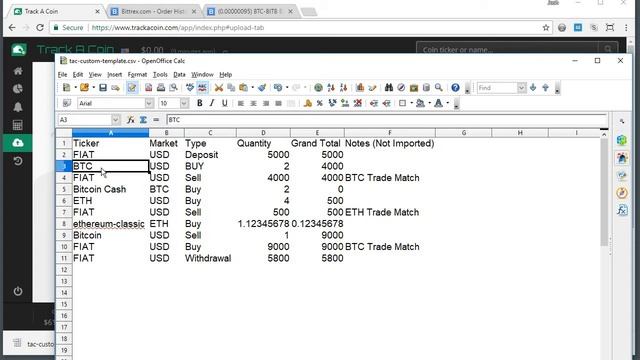The image size is (640, 360).
Task: Open the Paste options dropdown arrow
Action: (x=252, y=88)
